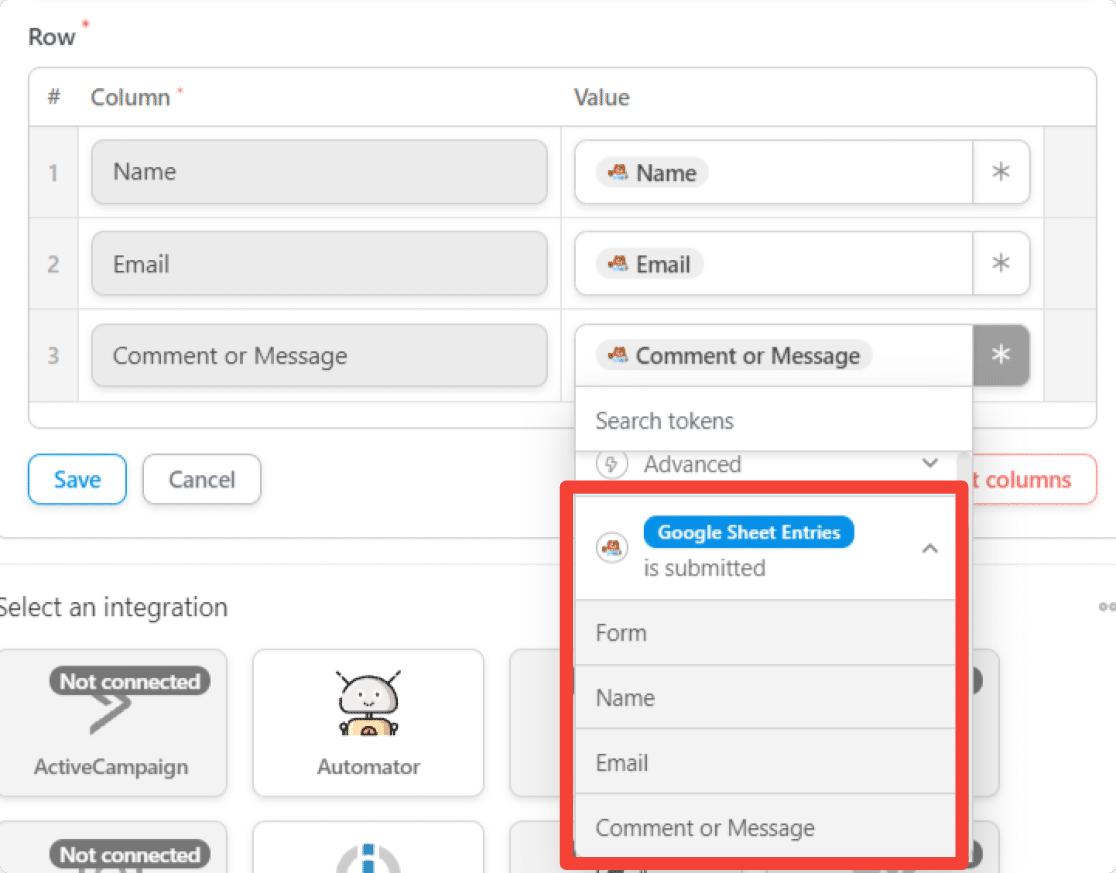
Task: Toggle asterisk token picker for Comment row
Action: point(1000,356)
